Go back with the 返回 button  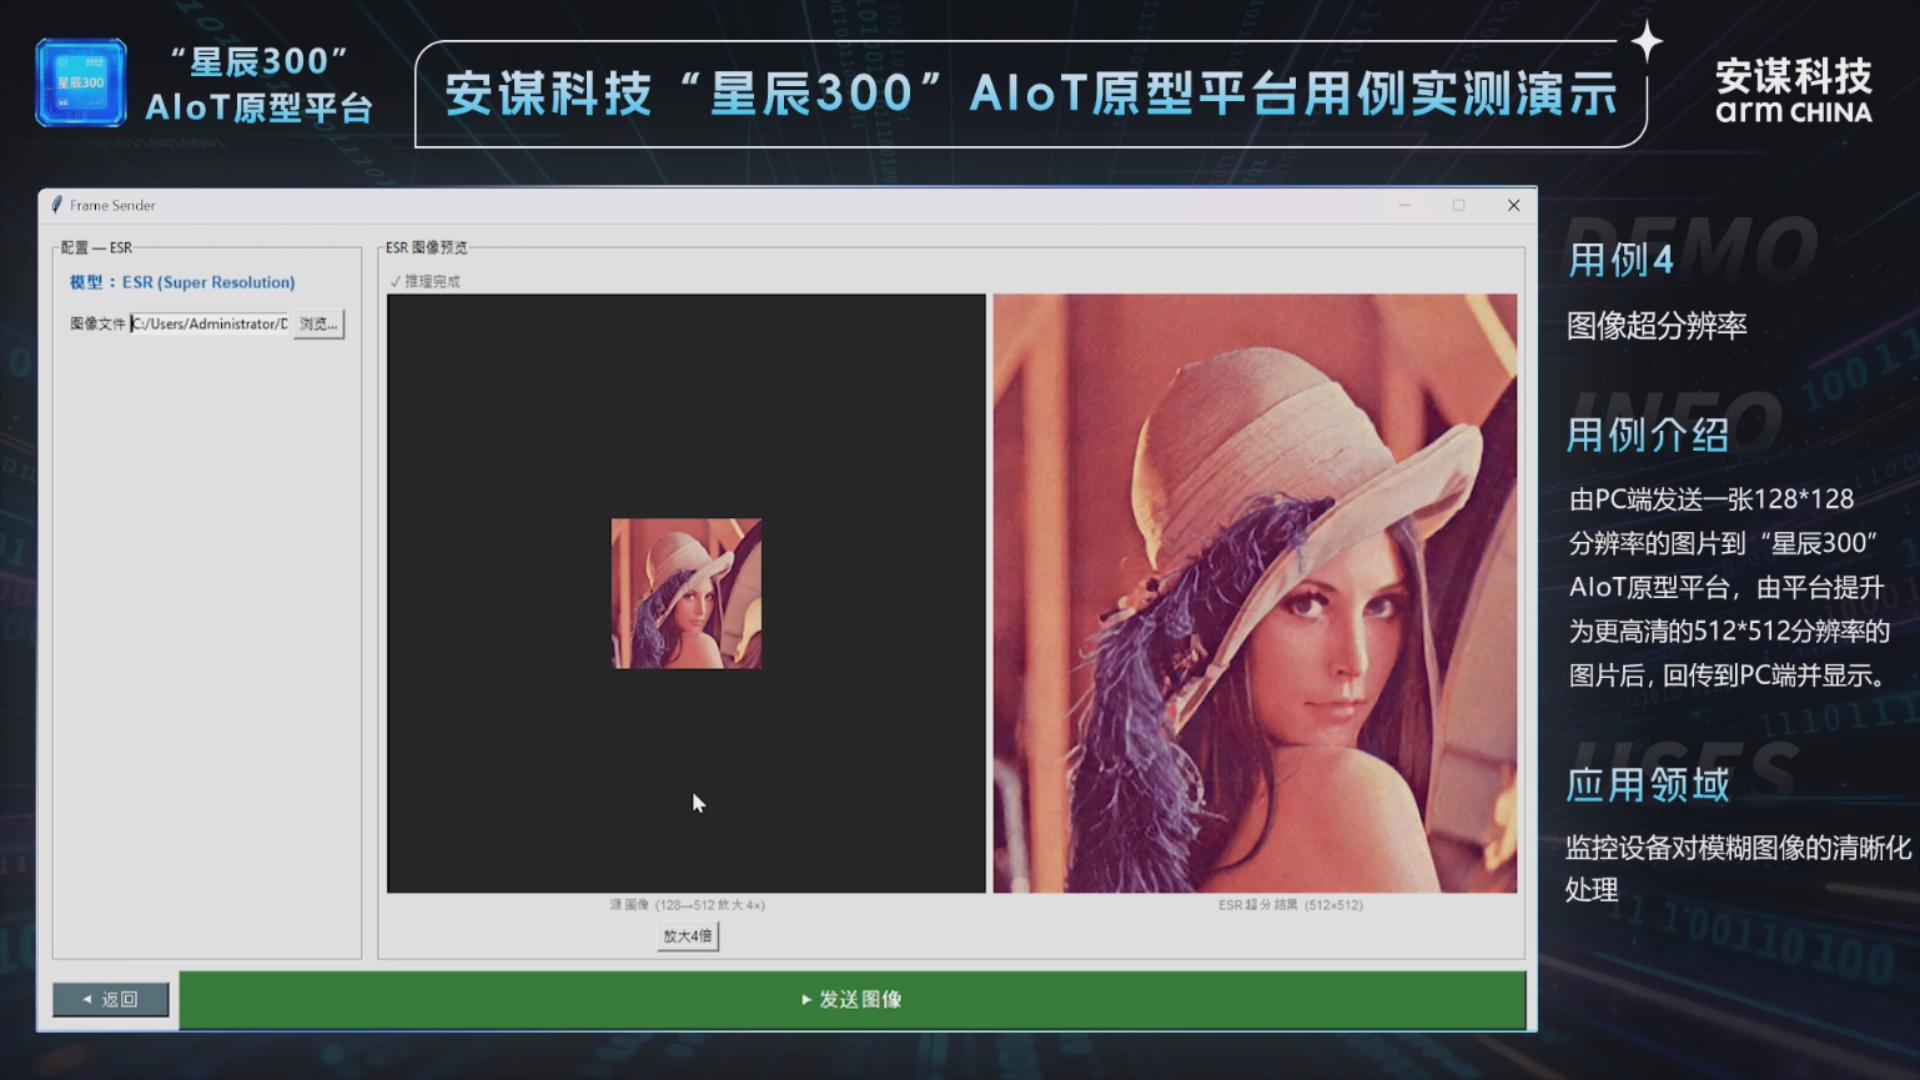[111, 999]
